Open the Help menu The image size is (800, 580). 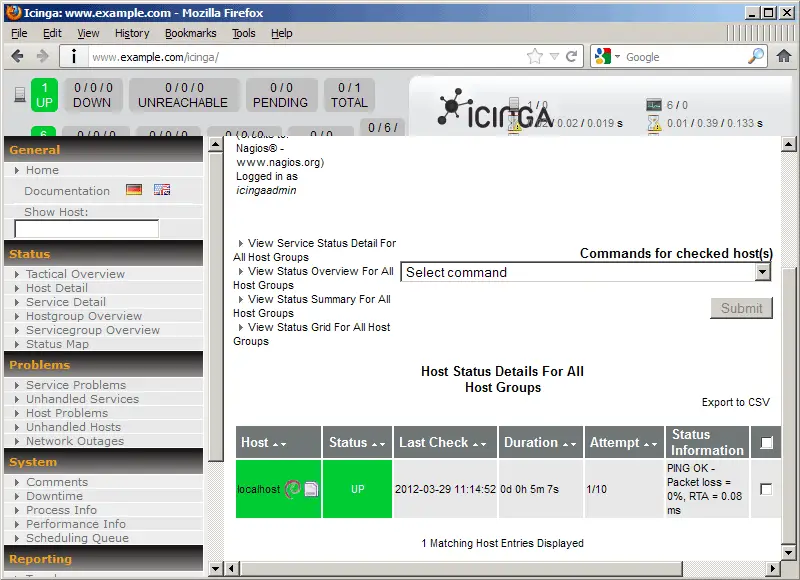[x=282, y=33]
